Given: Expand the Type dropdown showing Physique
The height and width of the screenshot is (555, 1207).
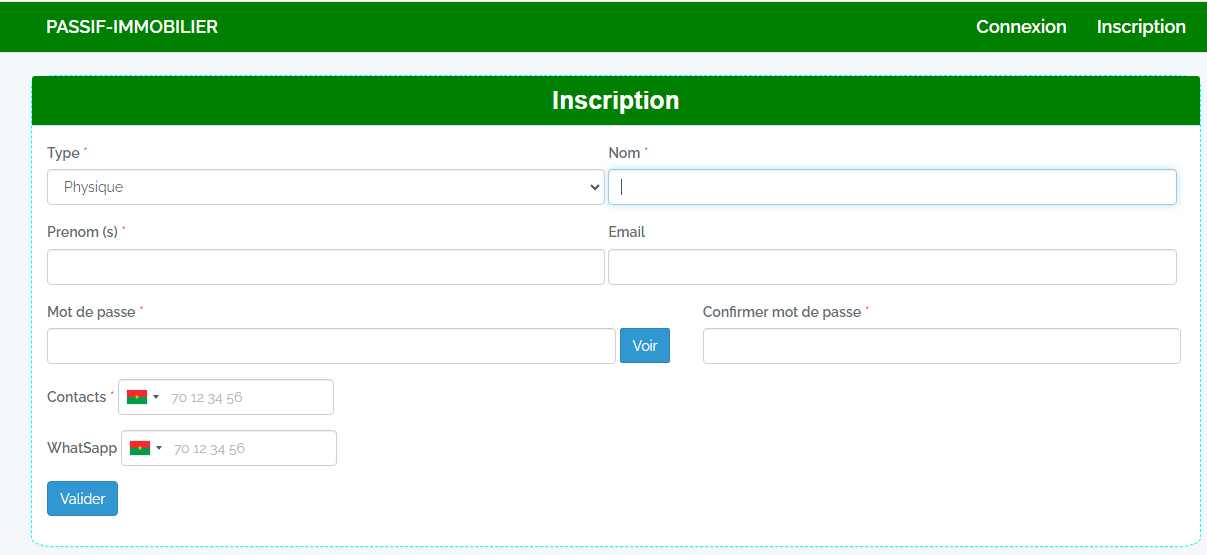Looking at the screenshot, I should (x=326, y=187).
